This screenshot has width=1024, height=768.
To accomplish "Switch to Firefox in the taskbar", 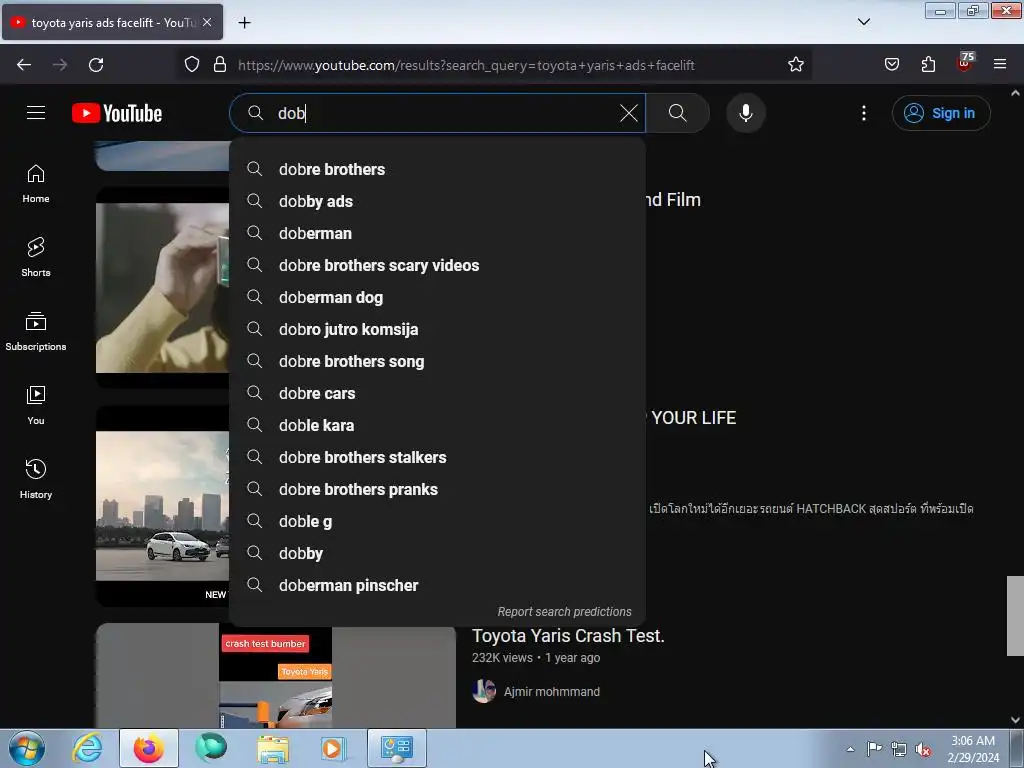I will click(149, 748).
